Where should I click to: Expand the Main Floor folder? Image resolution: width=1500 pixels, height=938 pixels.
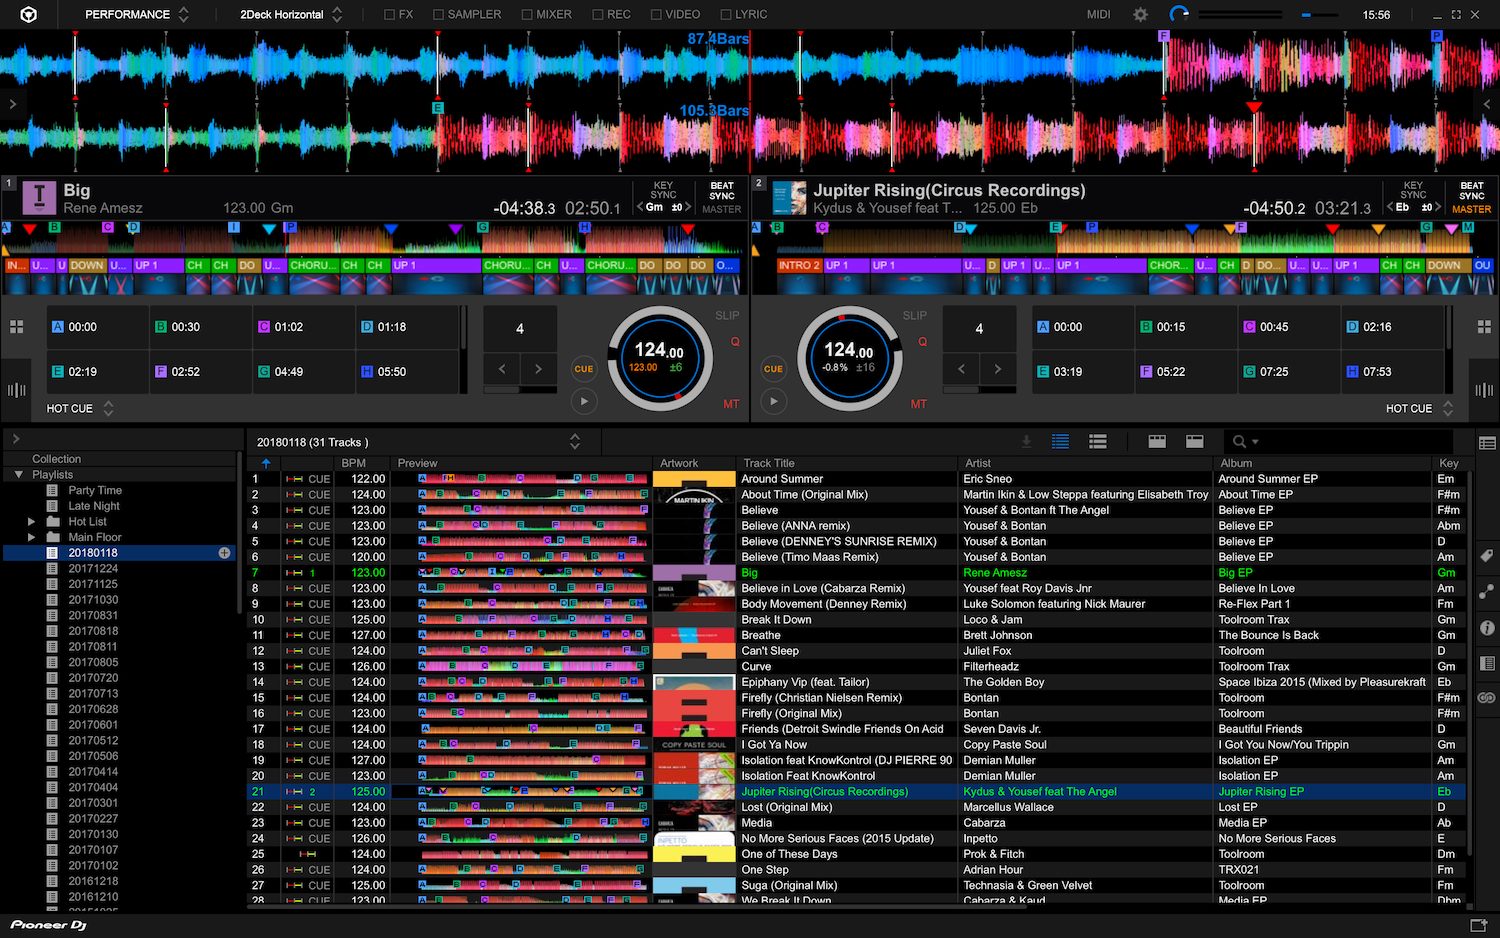click(x=31, y=537)
